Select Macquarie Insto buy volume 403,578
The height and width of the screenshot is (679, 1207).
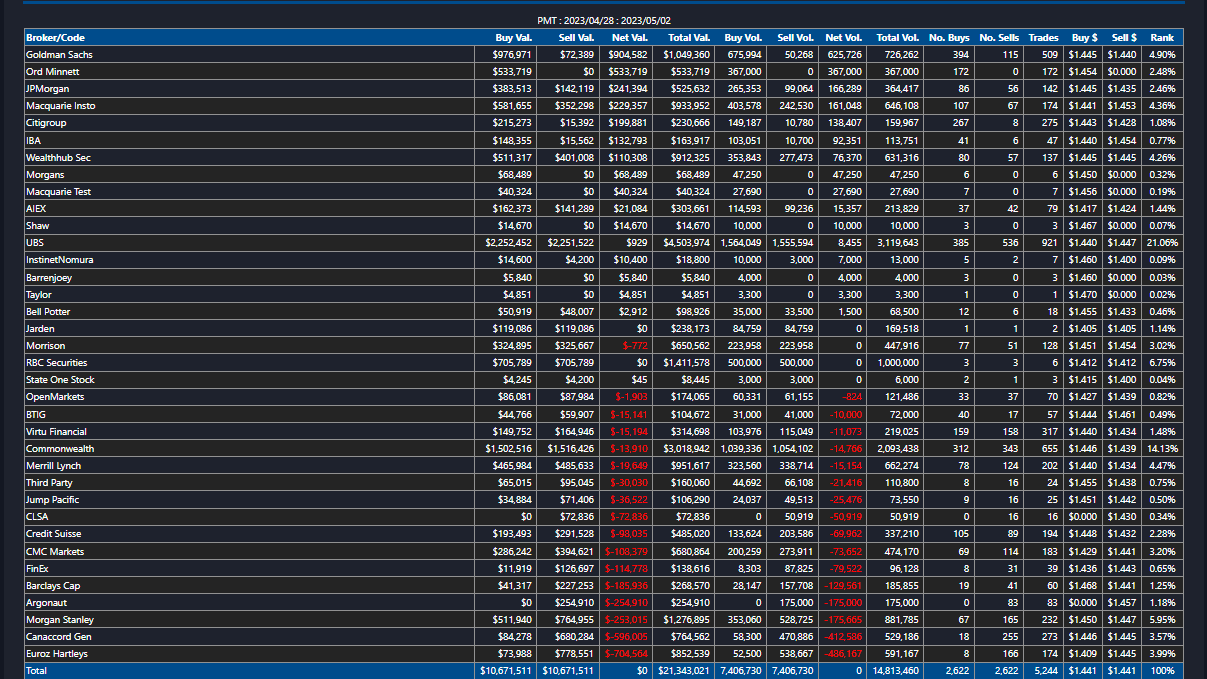[744, 106]
